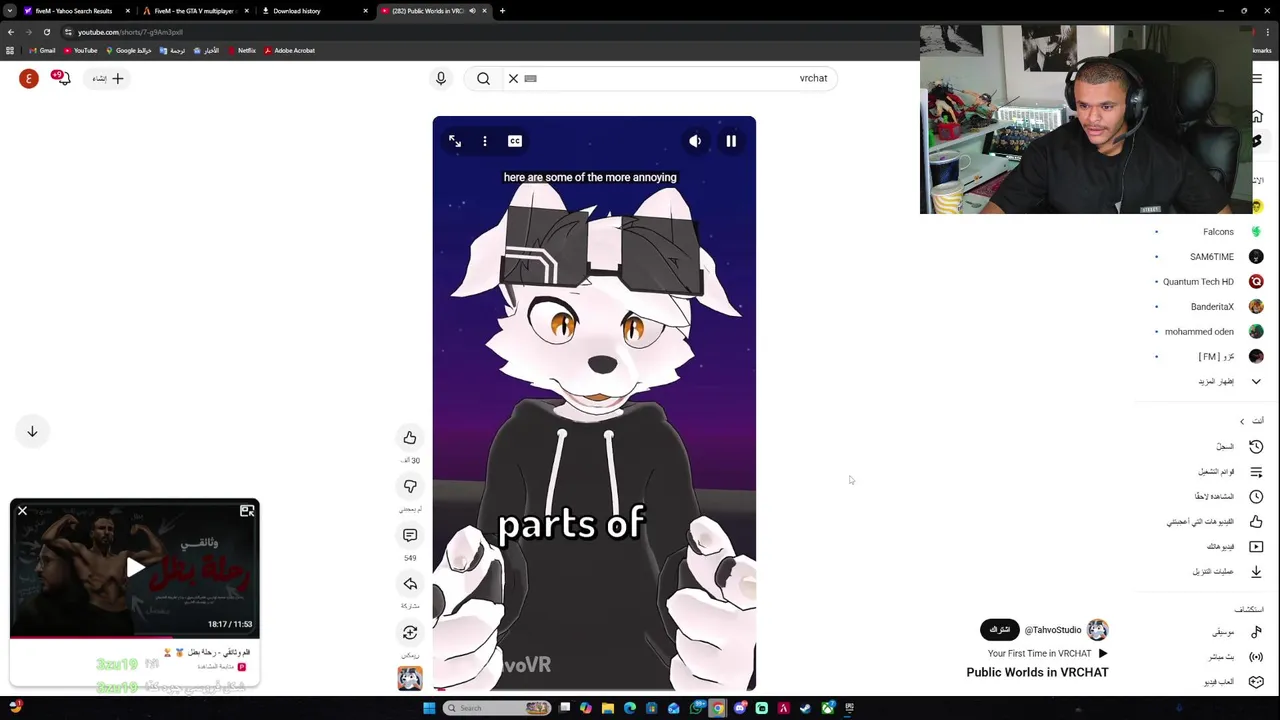Start voice search with microphone
The height and width of the screenshot is (720, 1280).
(x=441, y=78)
